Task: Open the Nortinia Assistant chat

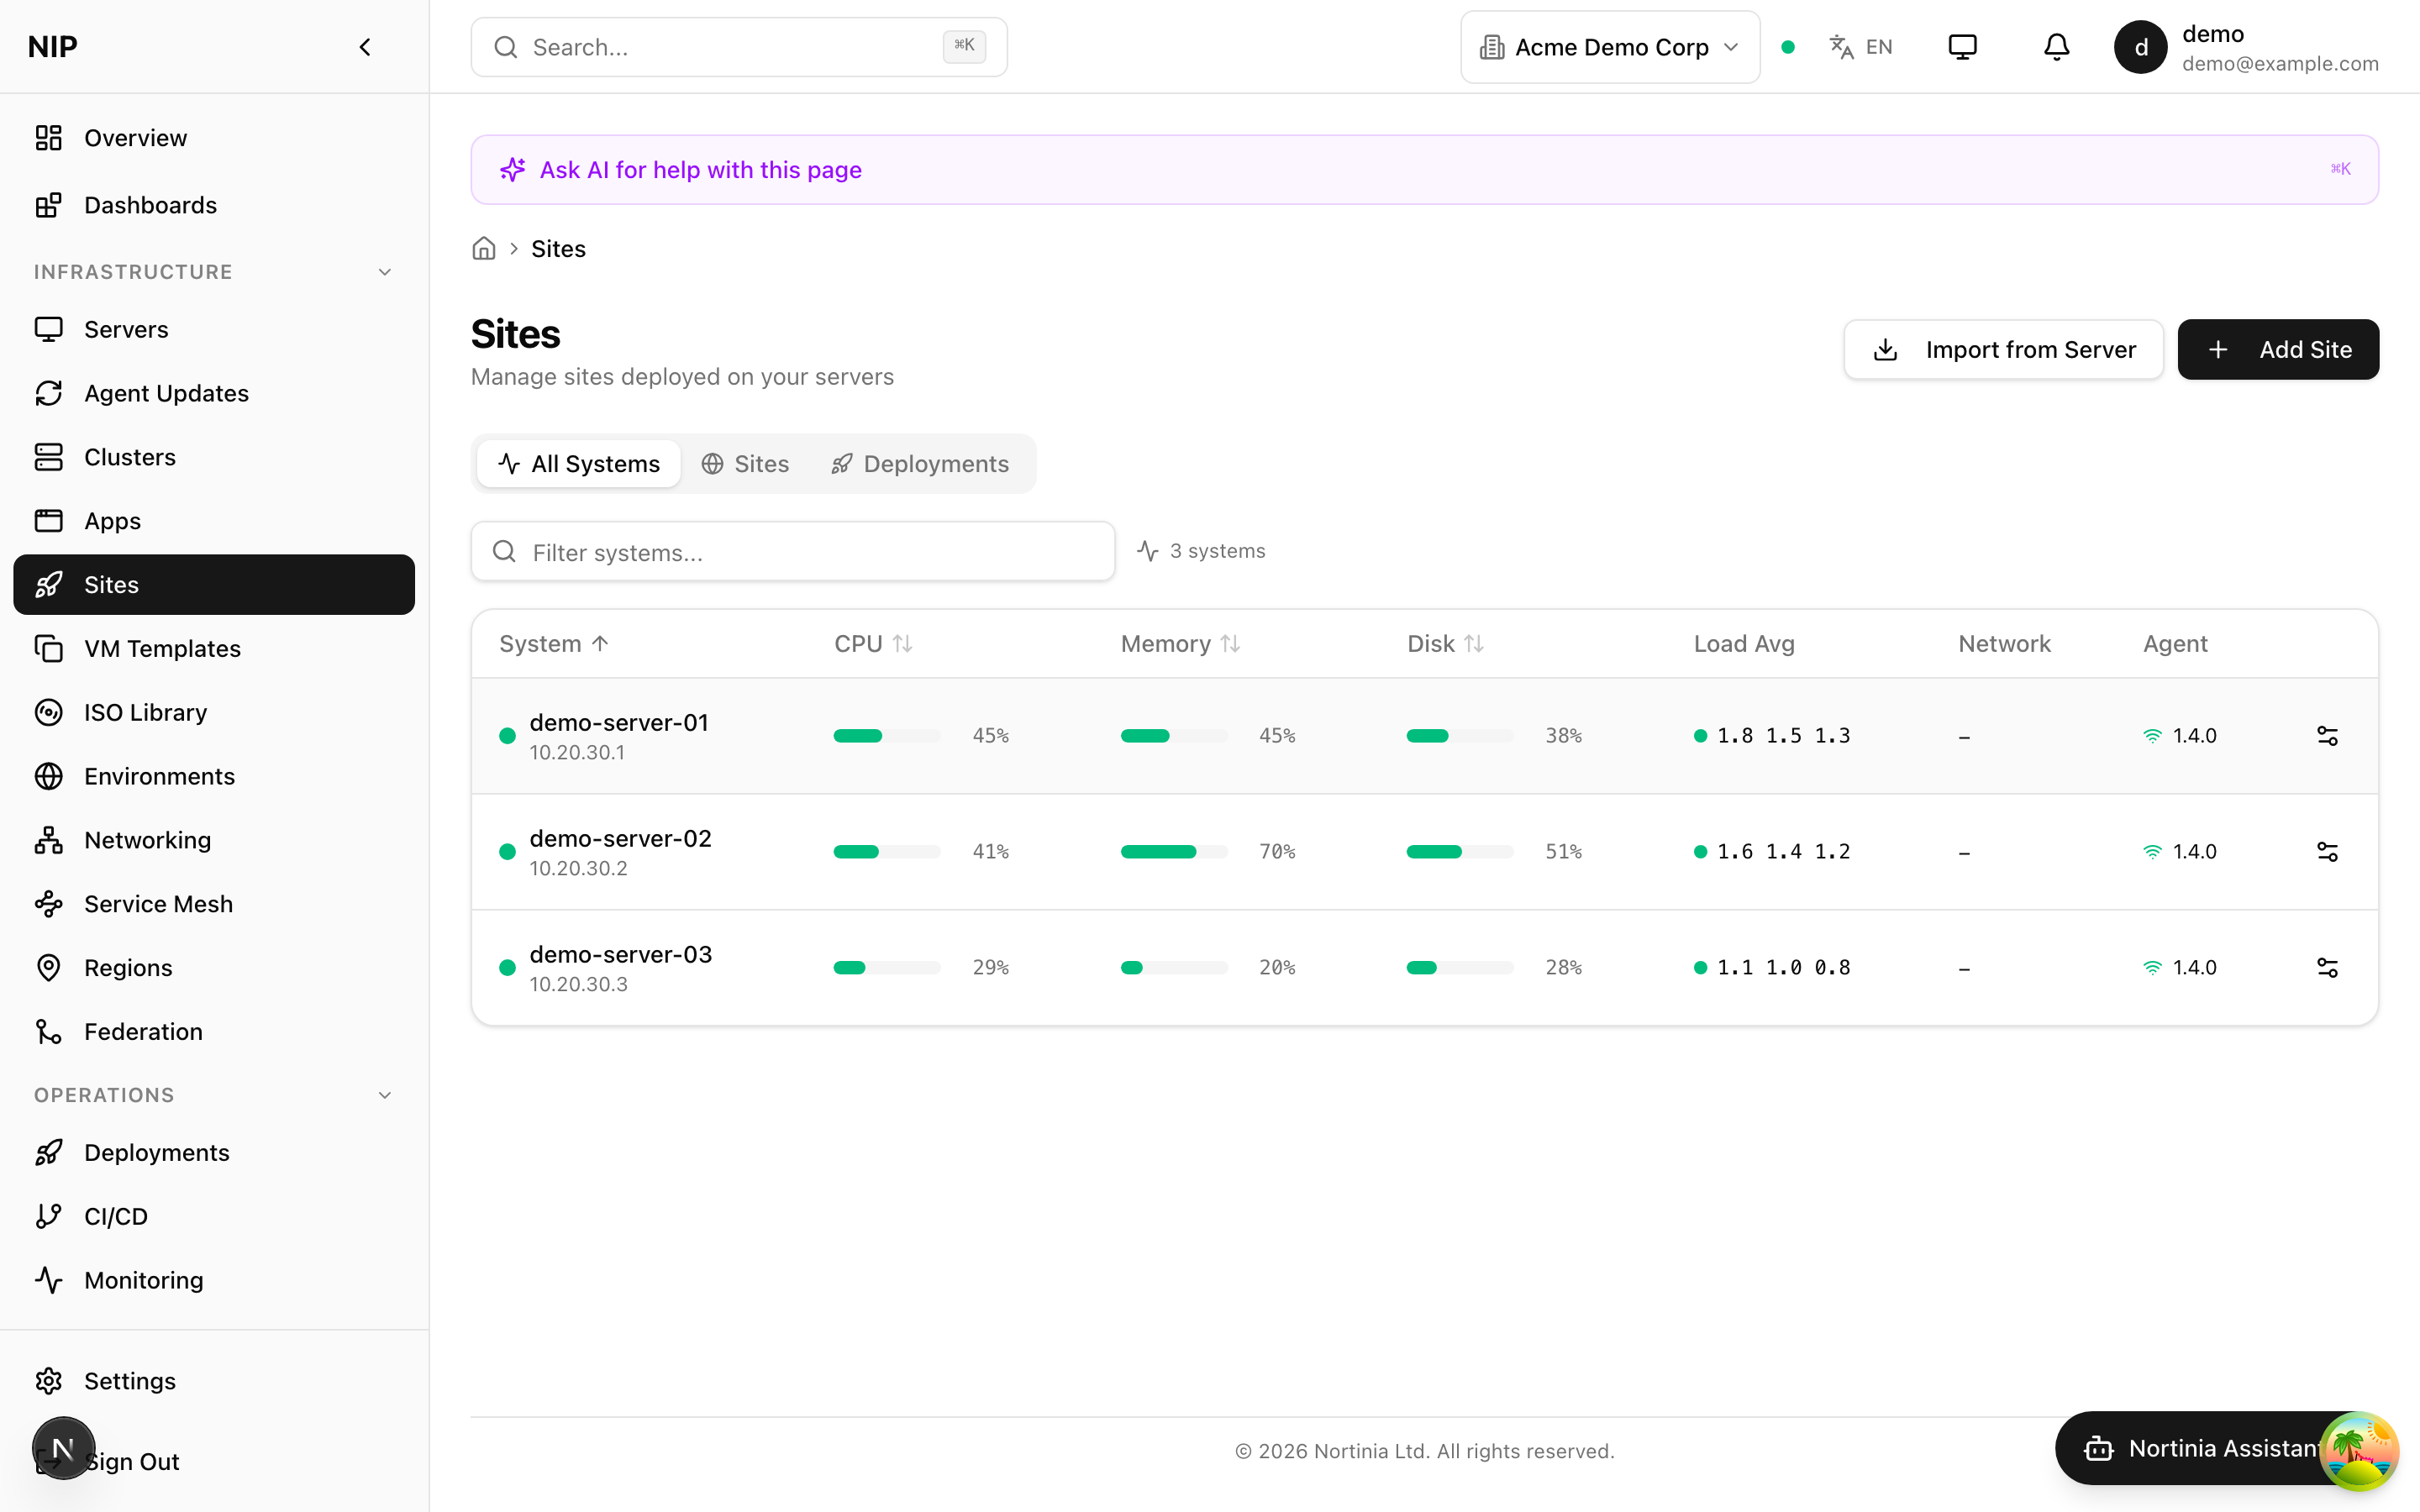Action: click(x=2200, y=1448)
